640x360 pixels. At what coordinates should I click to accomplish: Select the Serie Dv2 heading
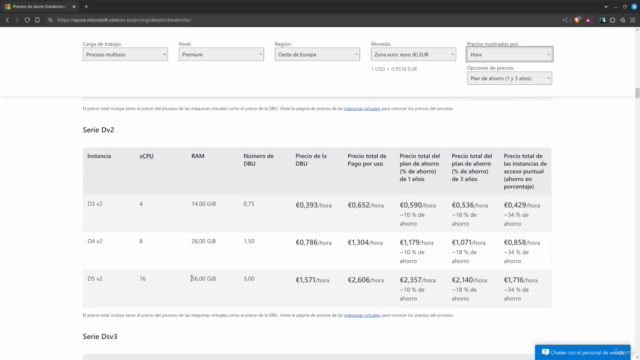tap(98, 130)
